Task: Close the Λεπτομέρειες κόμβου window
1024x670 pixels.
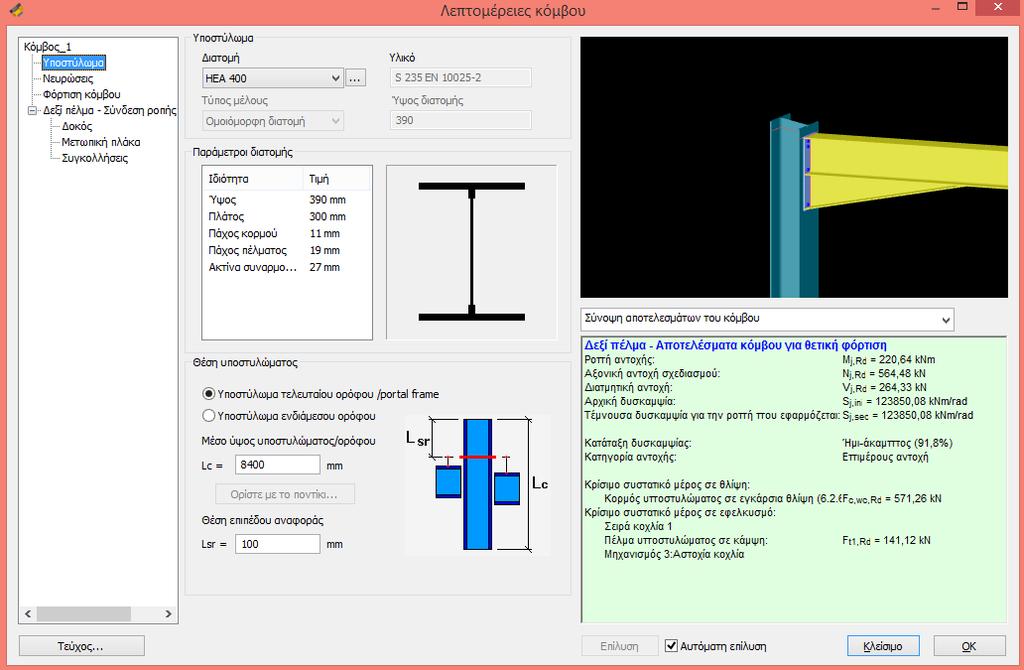Action: coord(998,7)
